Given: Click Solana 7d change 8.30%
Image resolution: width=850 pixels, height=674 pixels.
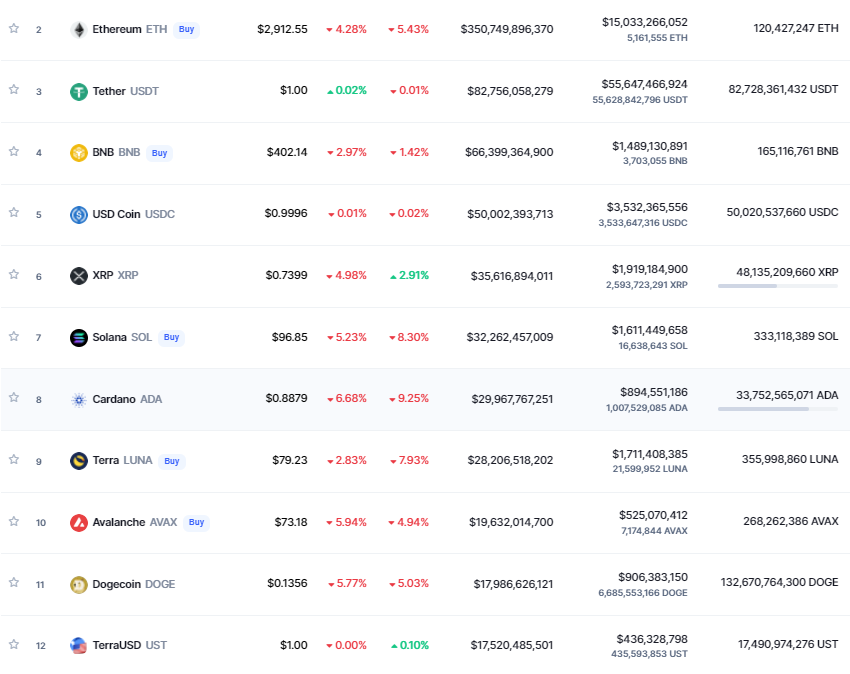Looking at the screenshot, I should pyautogui.click(x=409, y=337).
